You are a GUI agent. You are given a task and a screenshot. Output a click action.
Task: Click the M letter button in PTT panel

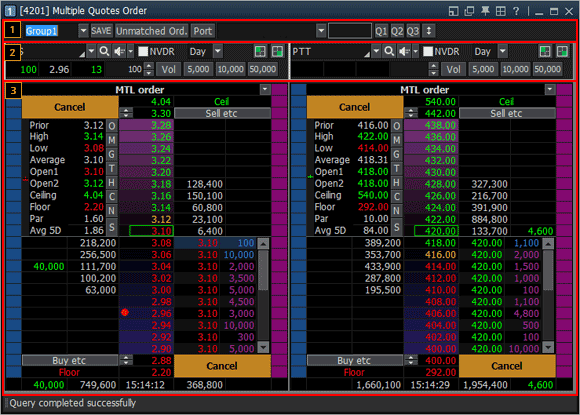tap(396, 140)
